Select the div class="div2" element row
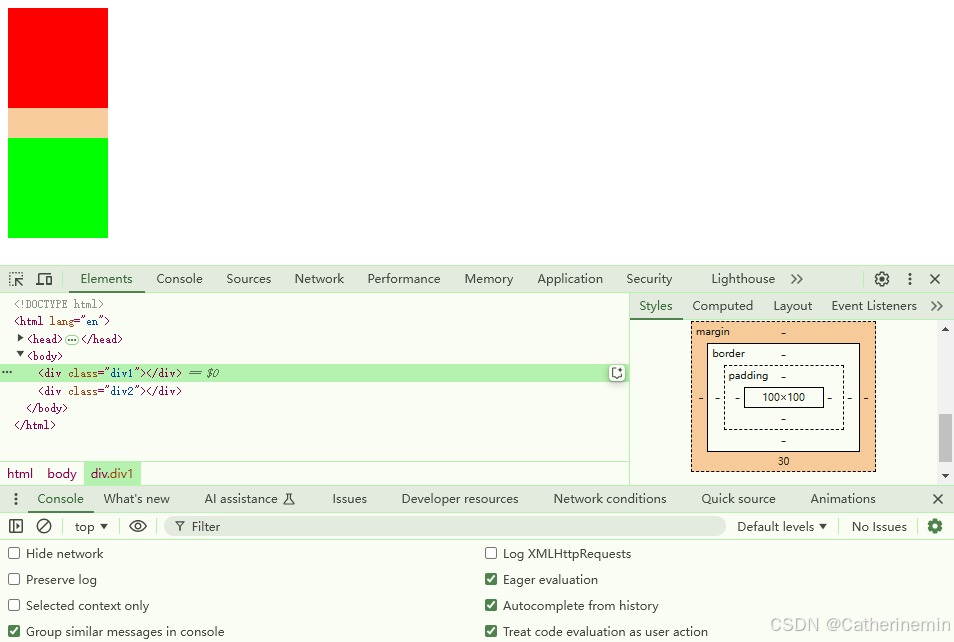This screenshot has height=642, width=954. coord(315,391)
